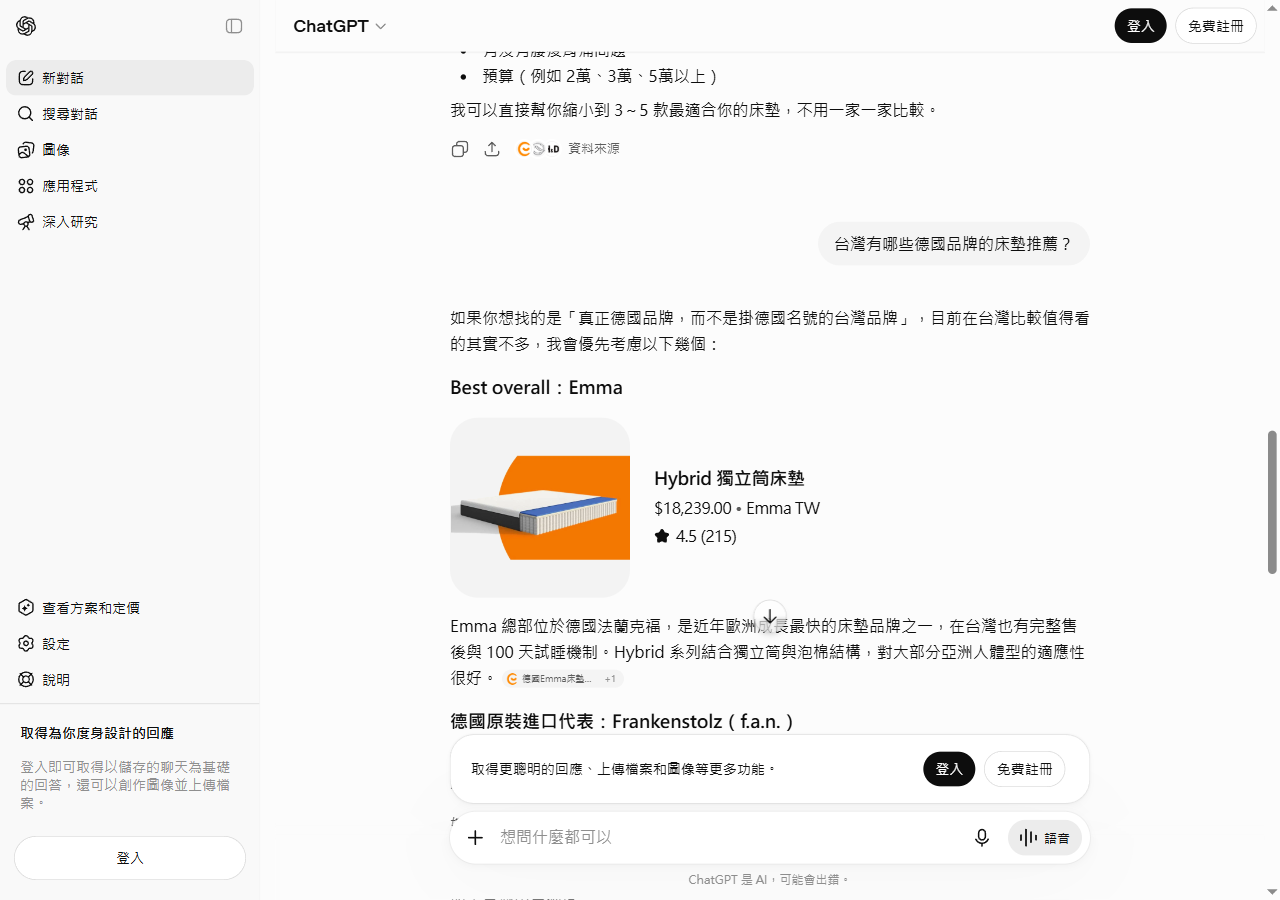The image size is (1280, 900).
Task: Share the response via share icon
Action: 492,149
